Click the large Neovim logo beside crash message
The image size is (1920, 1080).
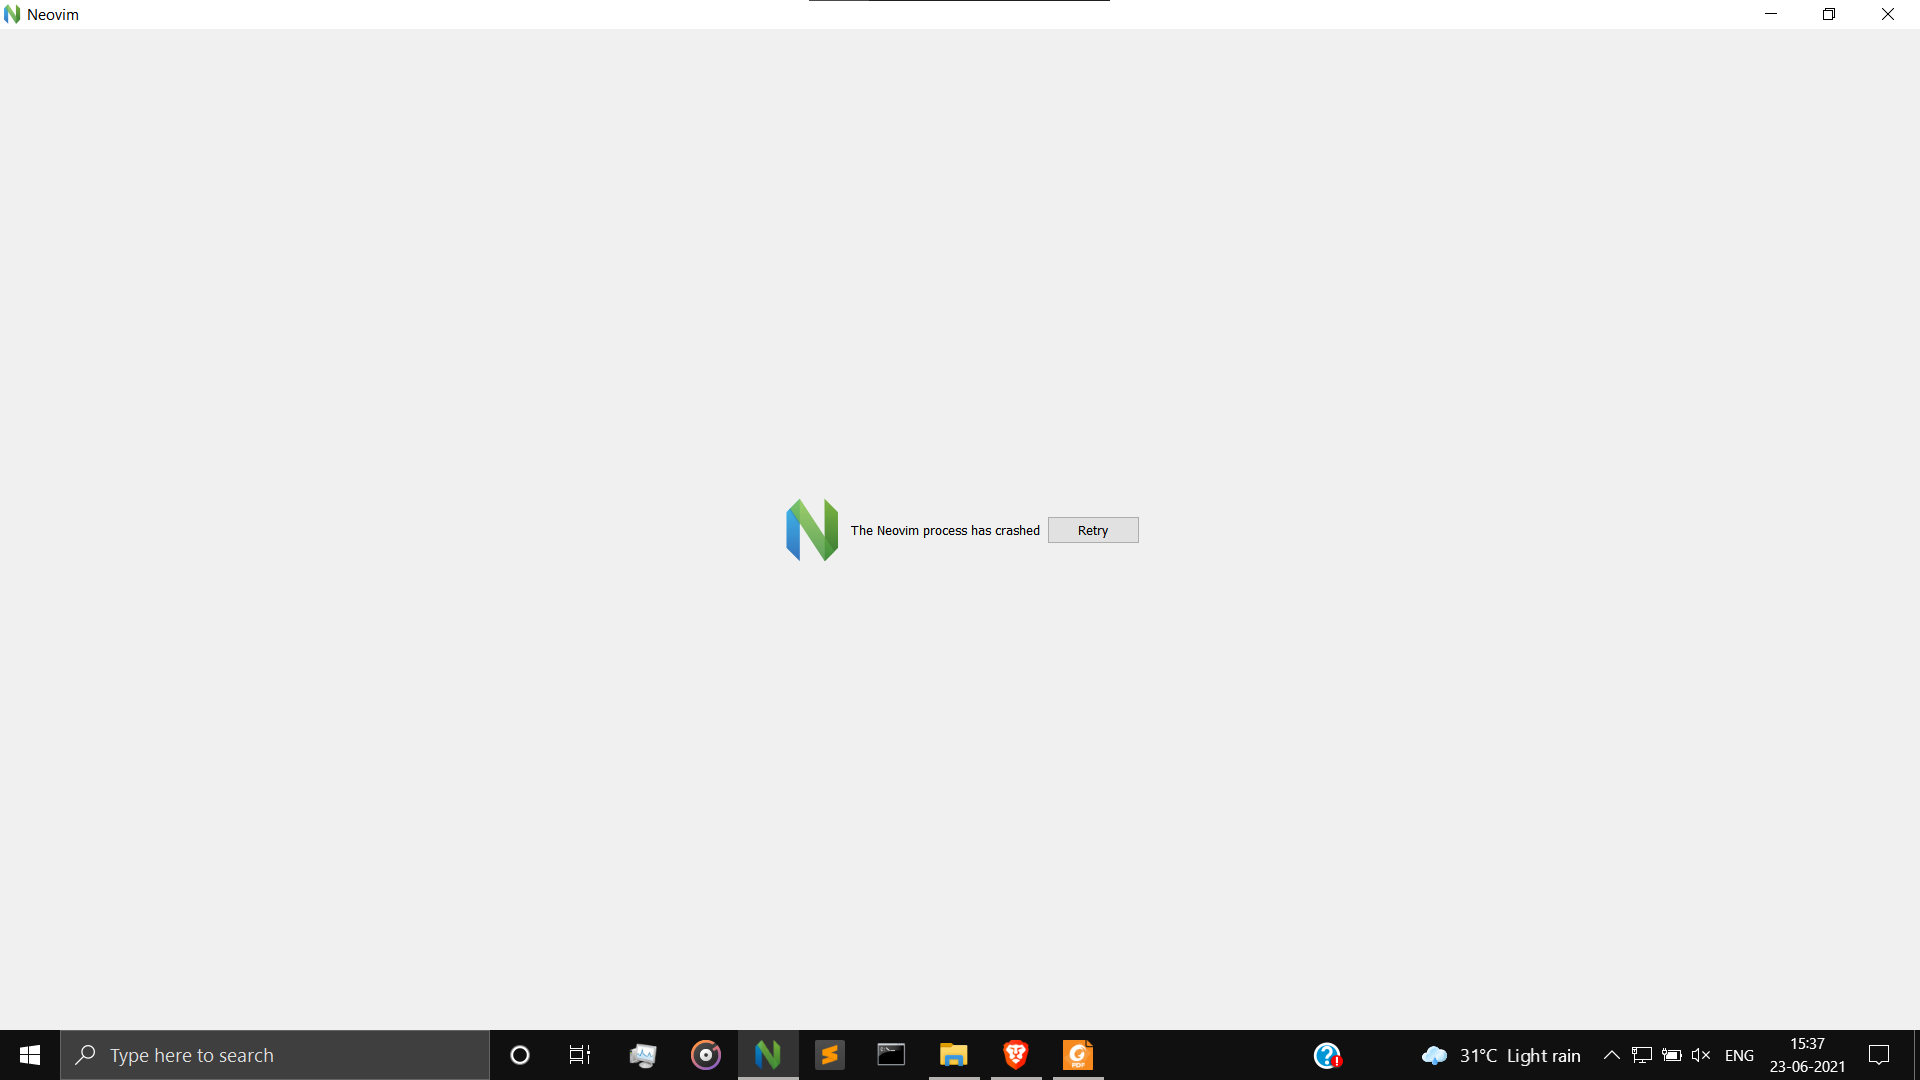tap(812, 530)
